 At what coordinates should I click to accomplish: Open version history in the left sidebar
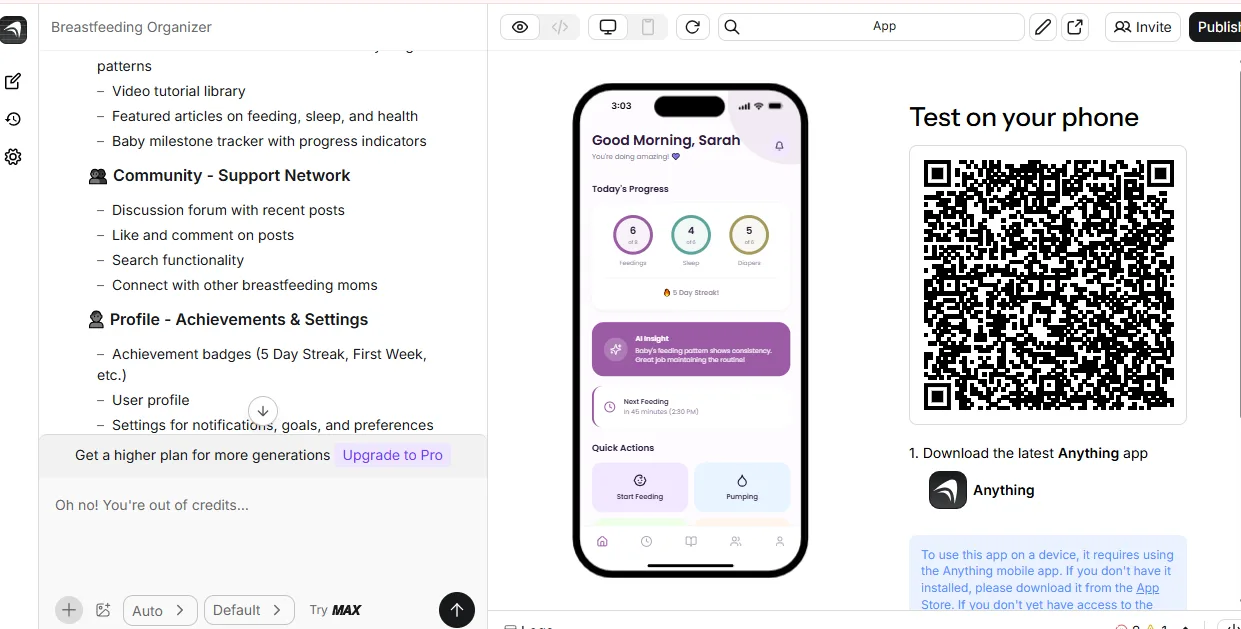click(13, 119)
